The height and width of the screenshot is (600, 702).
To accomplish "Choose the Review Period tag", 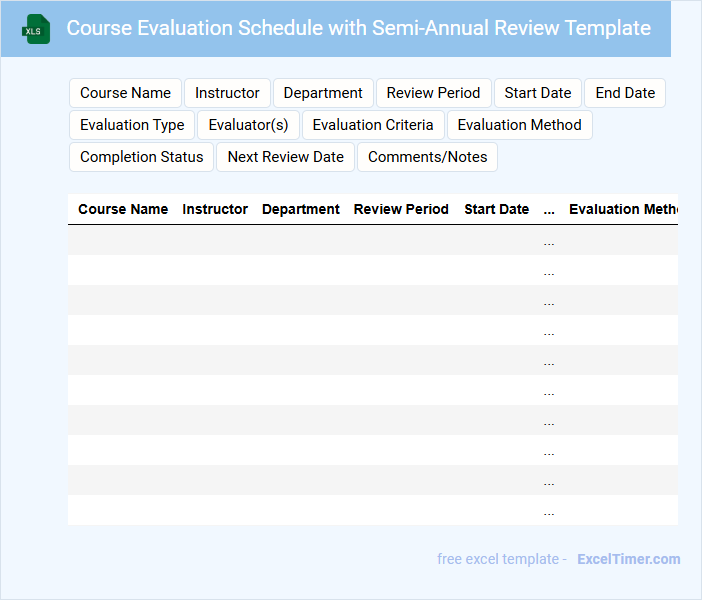I will click(433, 93).
